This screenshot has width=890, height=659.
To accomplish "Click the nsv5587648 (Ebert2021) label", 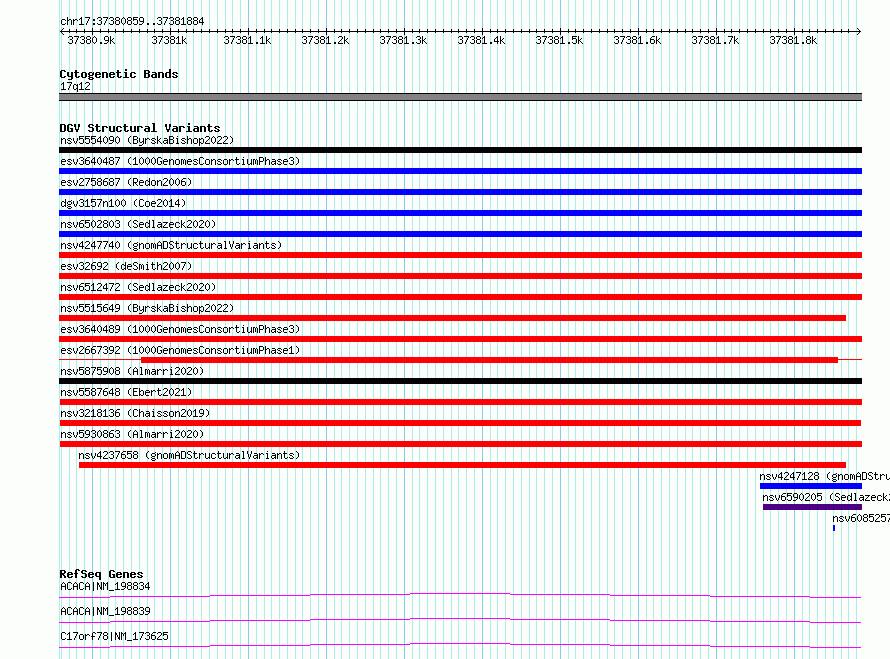I will coord(126,392).
